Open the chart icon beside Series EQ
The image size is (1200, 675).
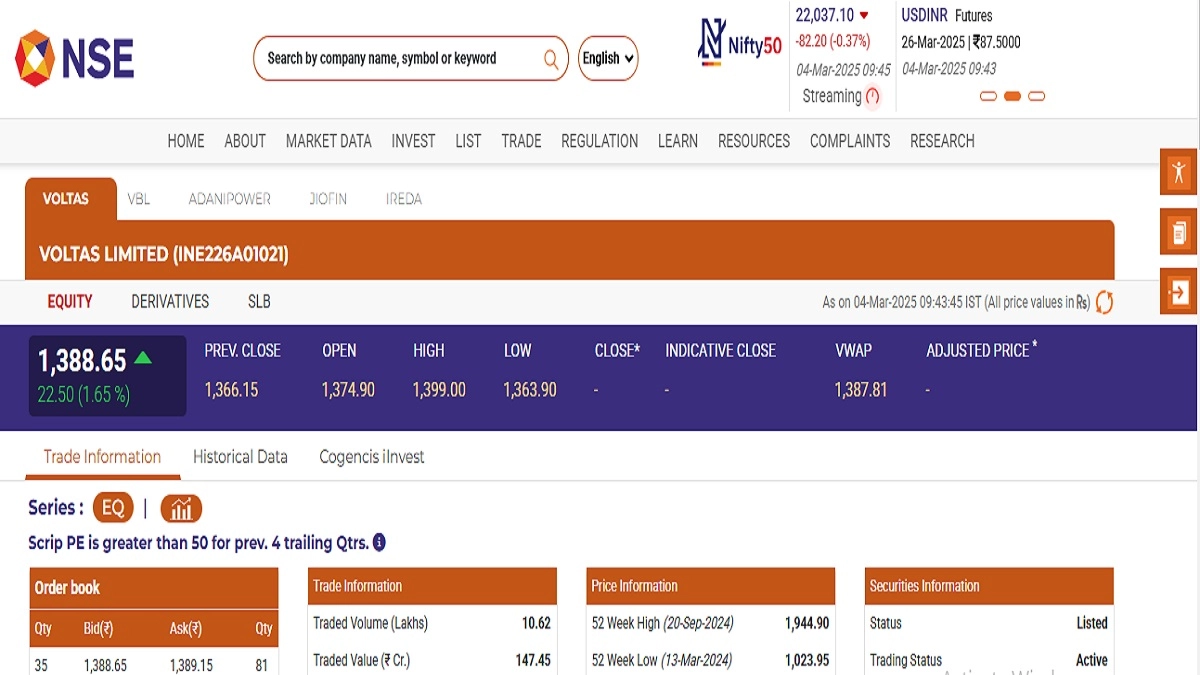coord(181,508)
